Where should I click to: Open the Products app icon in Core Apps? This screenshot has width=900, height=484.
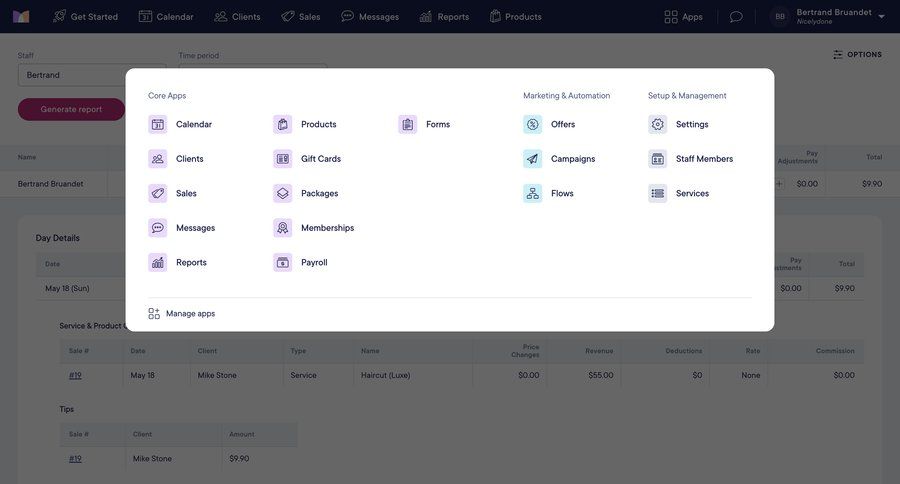pyautogui.click(x=282, y=124)
